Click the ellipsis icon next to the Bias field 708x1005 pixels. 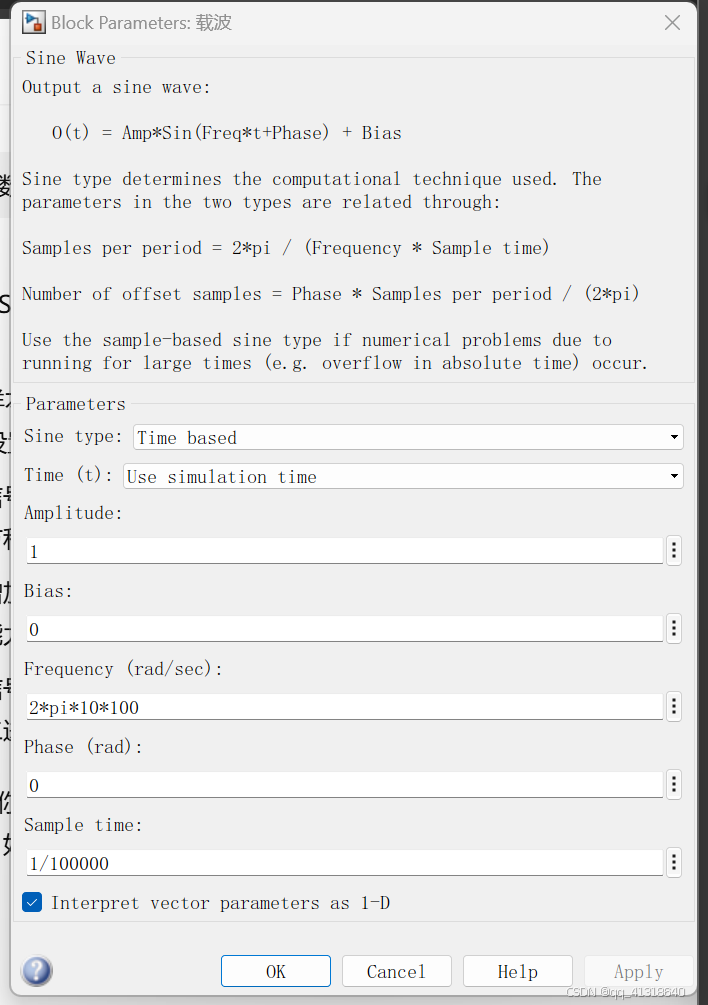coord(673,628)
